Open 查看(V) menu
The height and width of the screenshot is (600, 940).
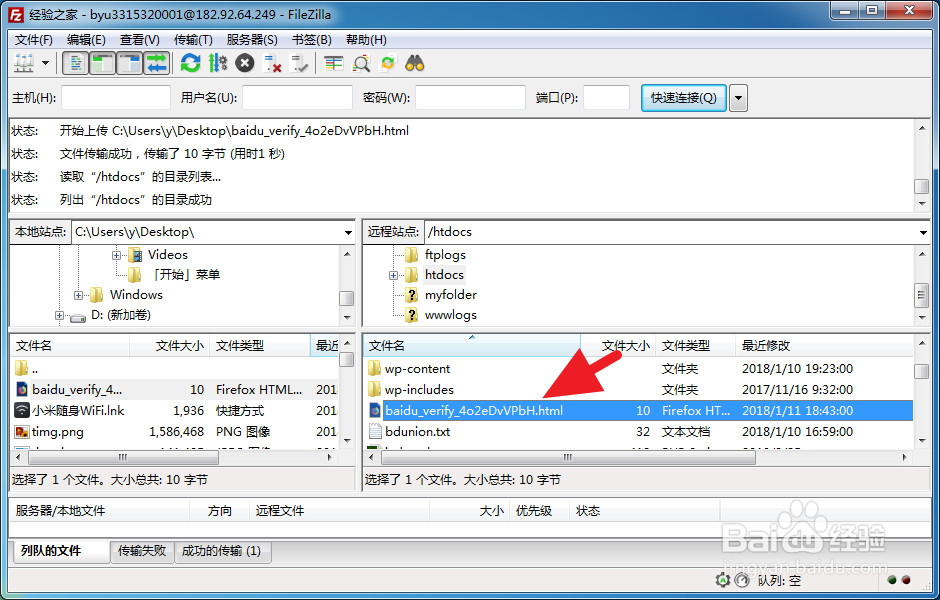[140, 40]
